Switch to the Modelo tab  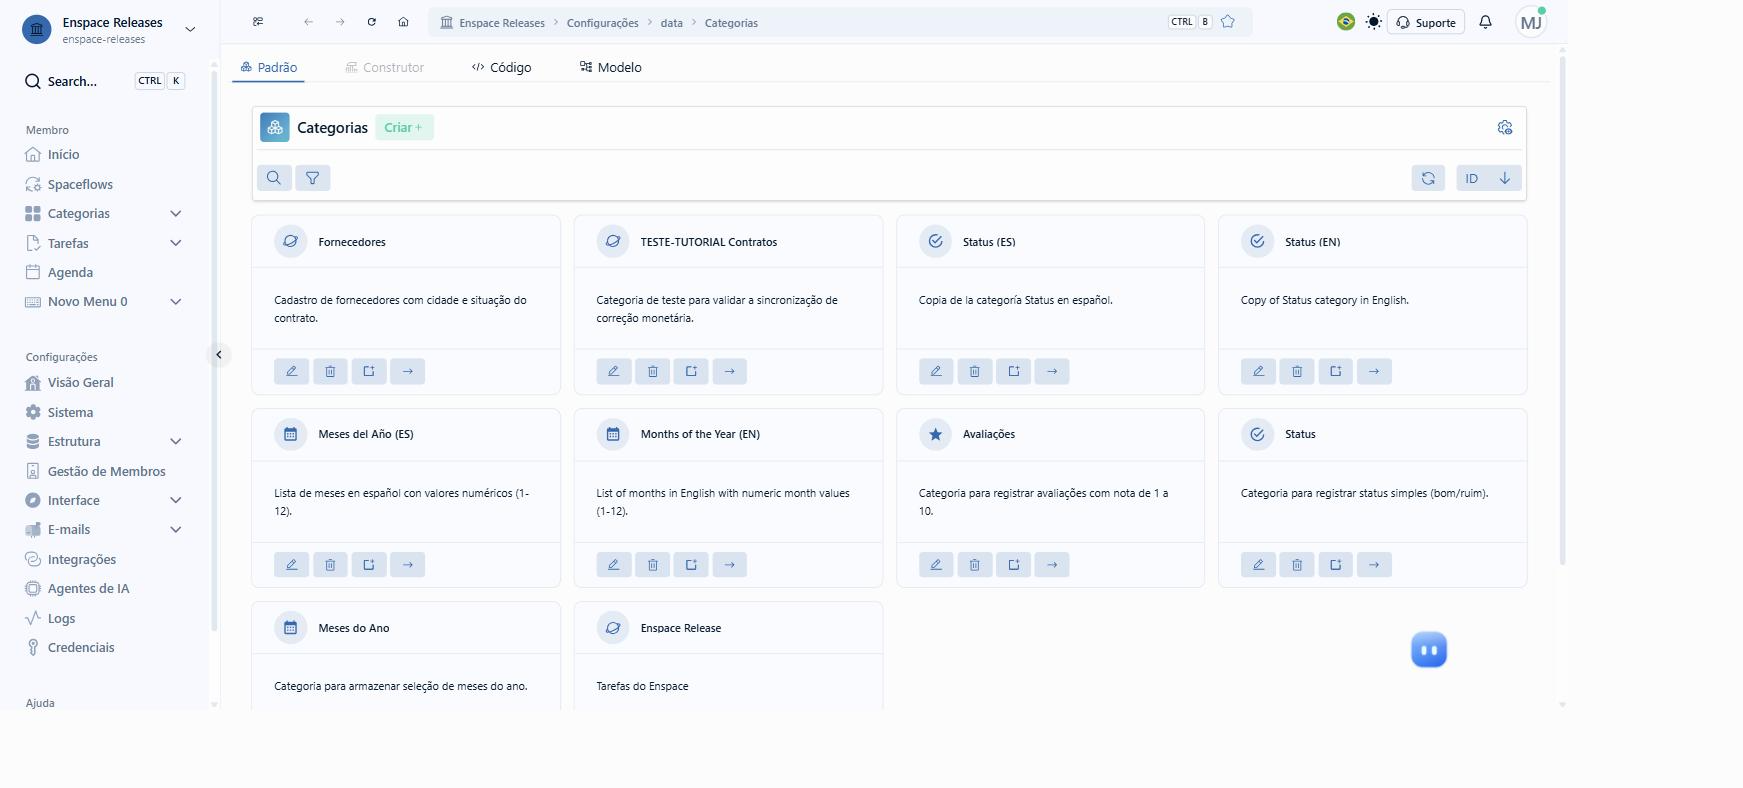pyautogui.click(x=610, y=67)
